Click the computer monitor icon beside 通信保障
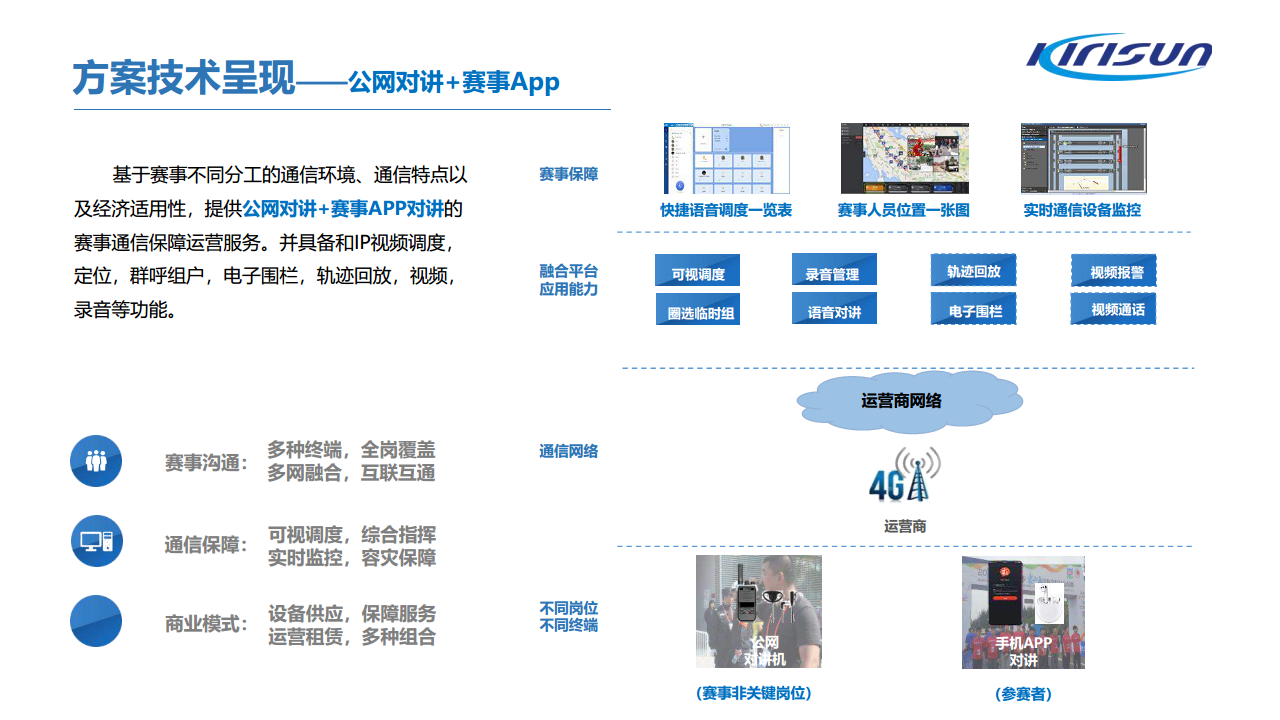This screenshot has width=1280, height=720. [96, 541]
